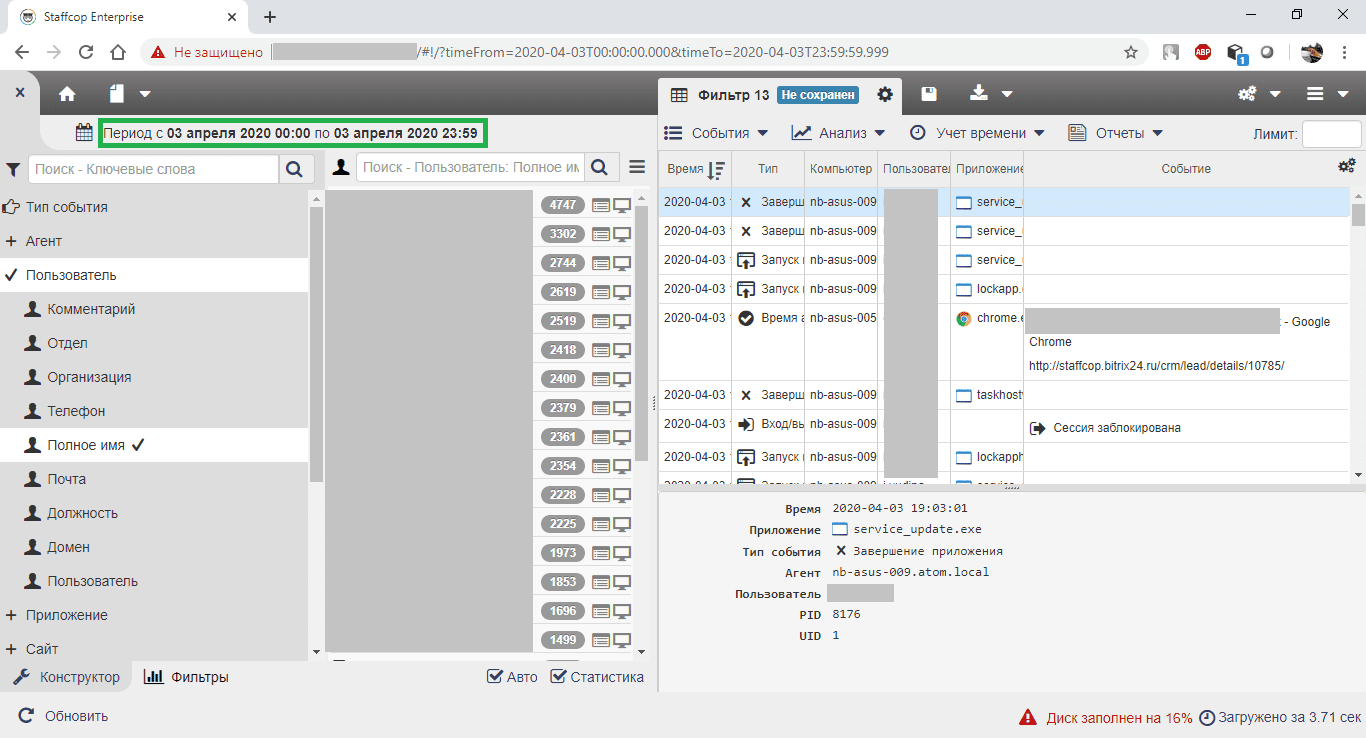Viewport: 1366px width, 738px height.
Task: Toggle the Авто checkbox
Action: [494, 677]
